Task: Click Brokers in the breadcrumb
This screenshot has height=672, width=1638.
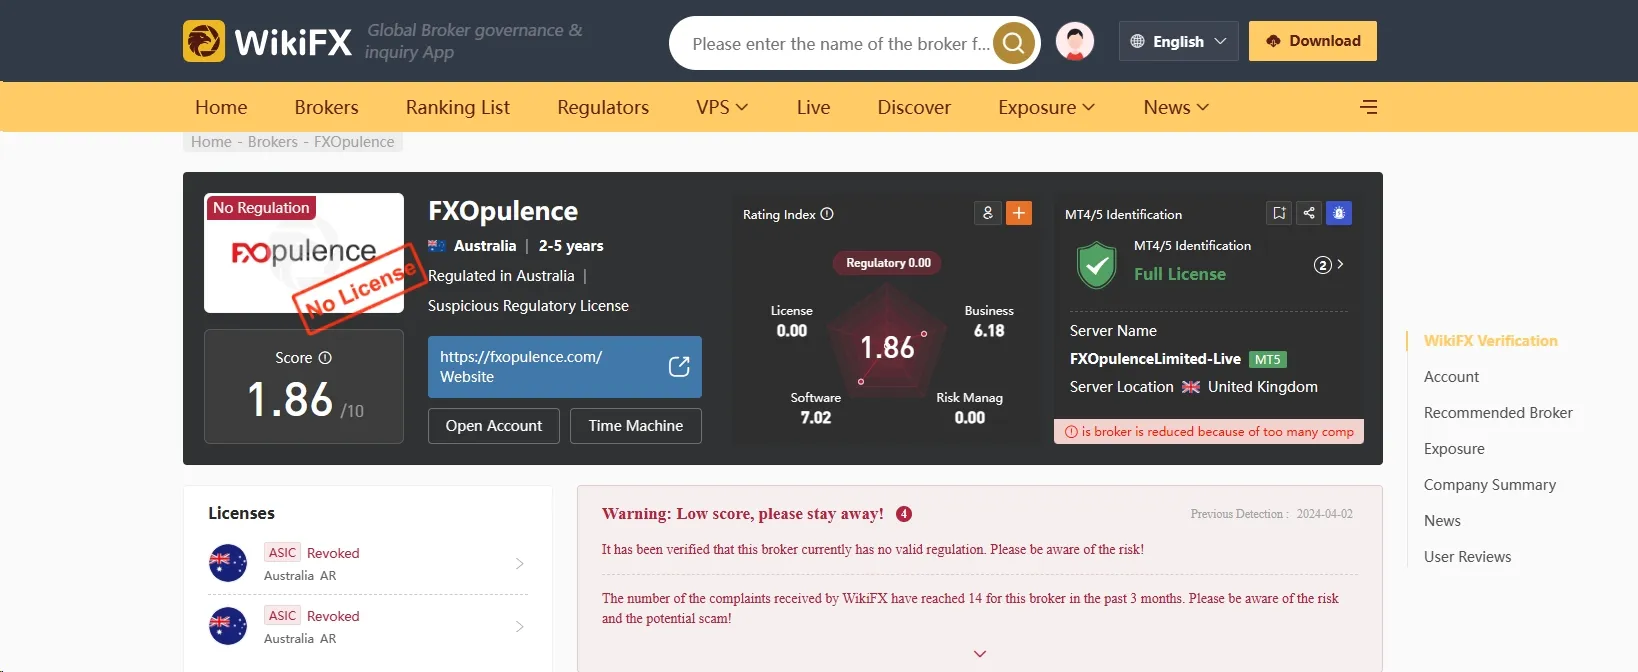Action: [273, 142]
